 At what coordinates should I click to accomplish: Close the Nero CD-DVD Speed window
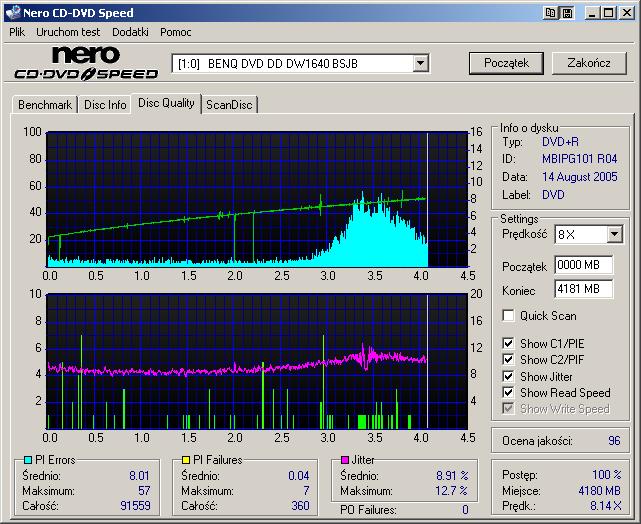click(x=626, y=13)
